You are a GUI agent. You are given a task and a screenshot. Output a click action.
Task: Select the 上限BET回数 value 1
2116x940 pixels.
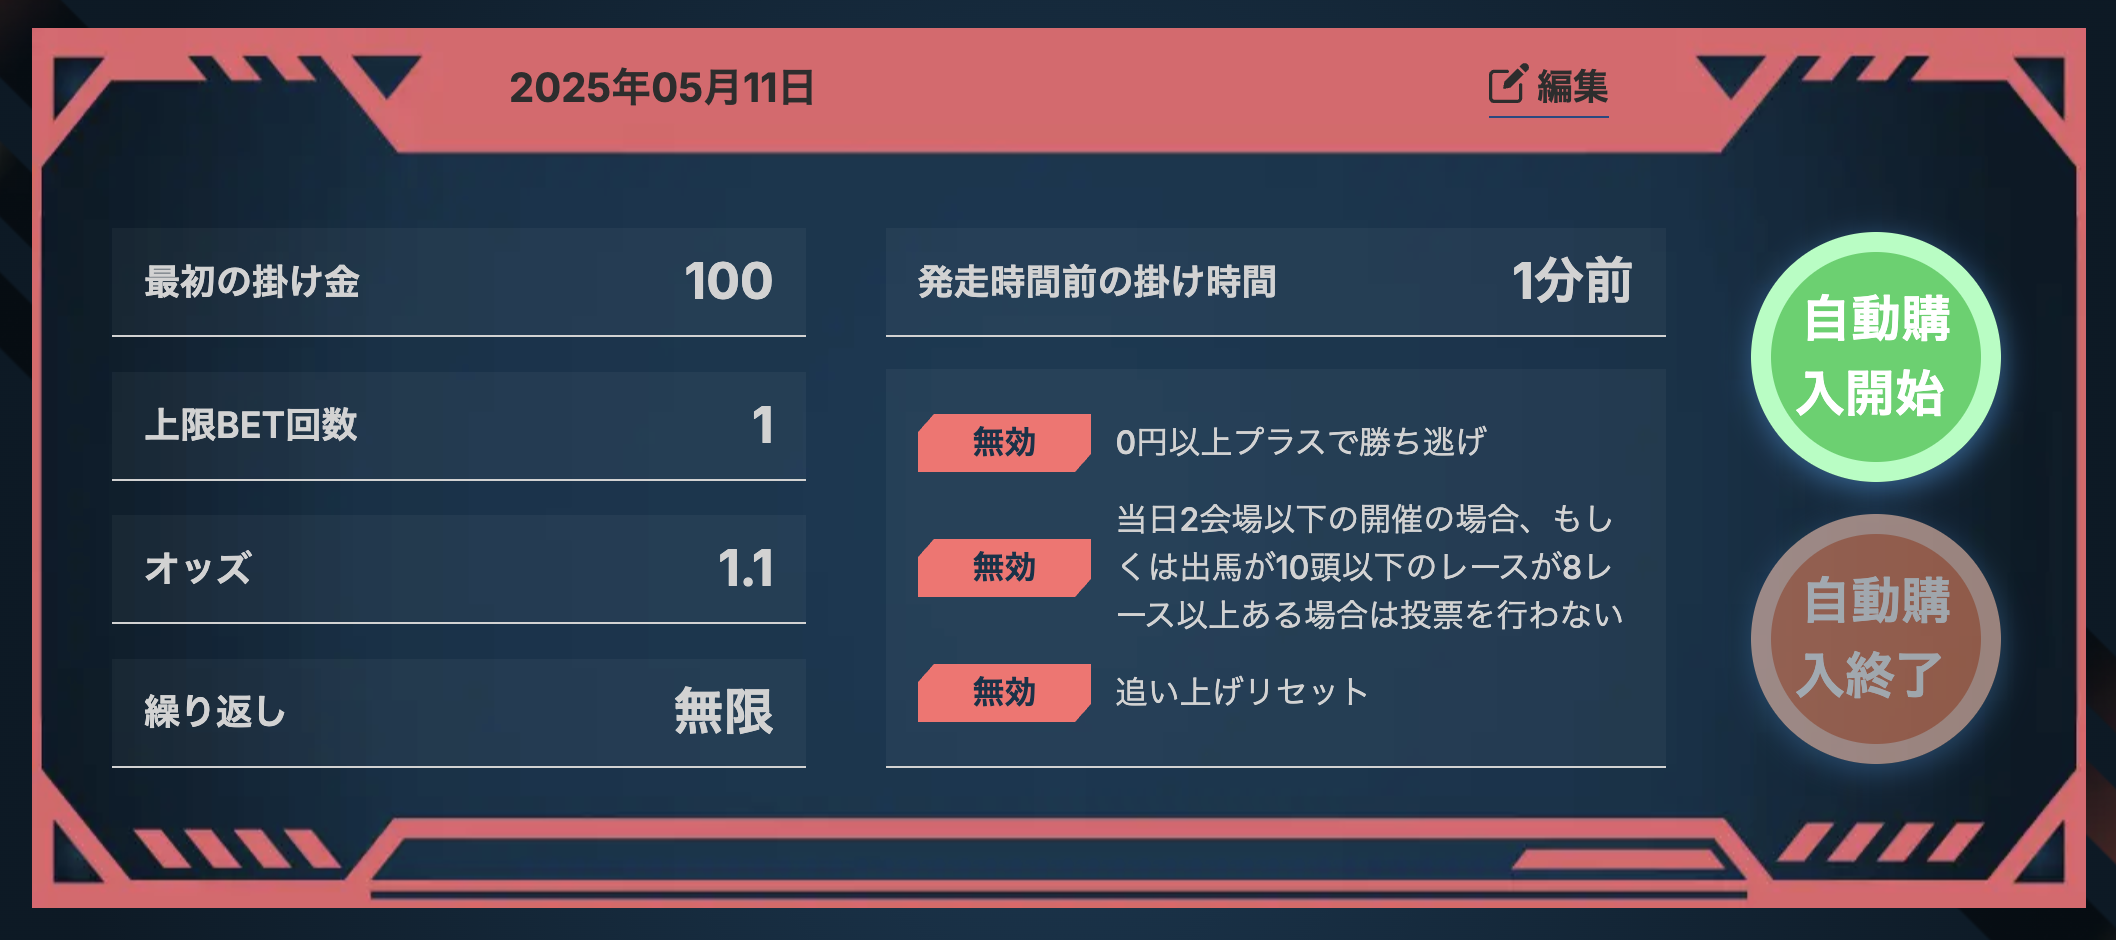[762, 425]
